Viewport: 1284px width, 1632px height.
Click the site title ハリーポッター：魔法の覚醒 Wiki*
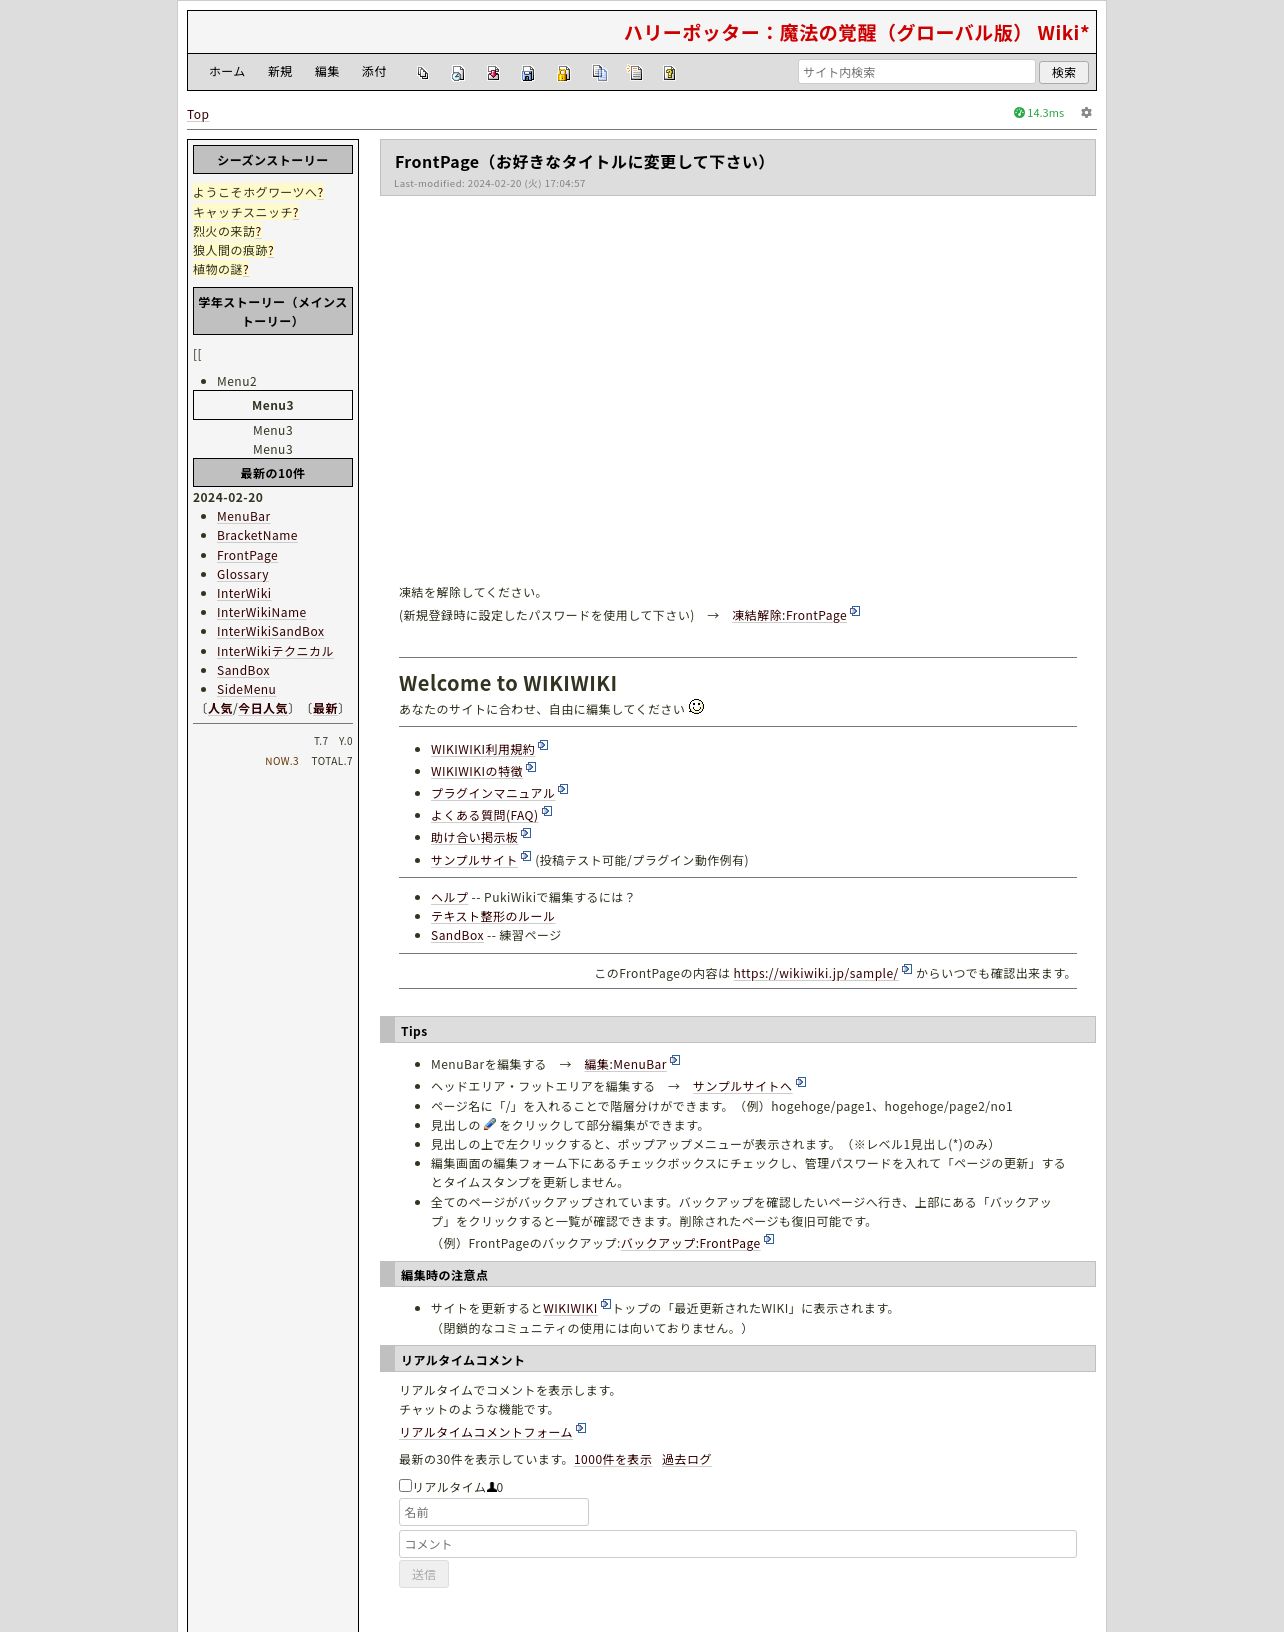pyautogui.click(x=857, y=33)
